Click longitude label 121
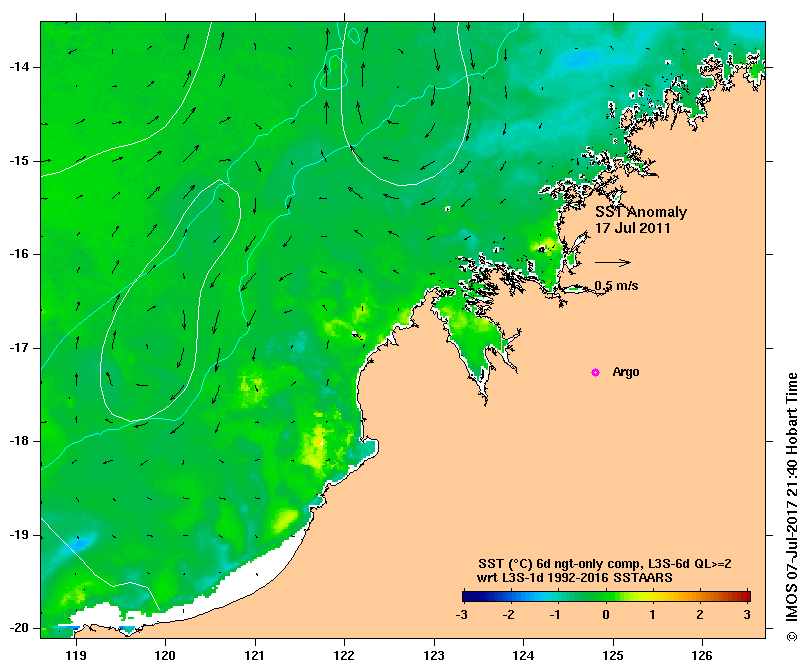This screenshot has height=672, width=809. click(254, 655)
